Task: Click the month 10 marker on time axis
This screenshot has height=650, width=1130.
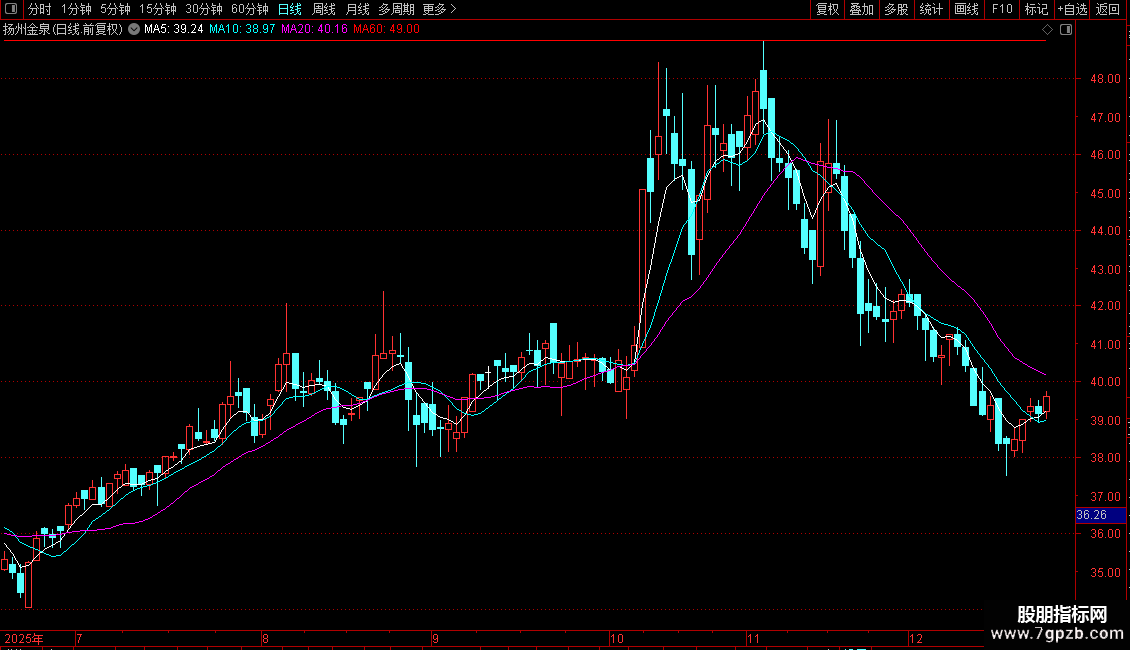Action: point(616,639)
